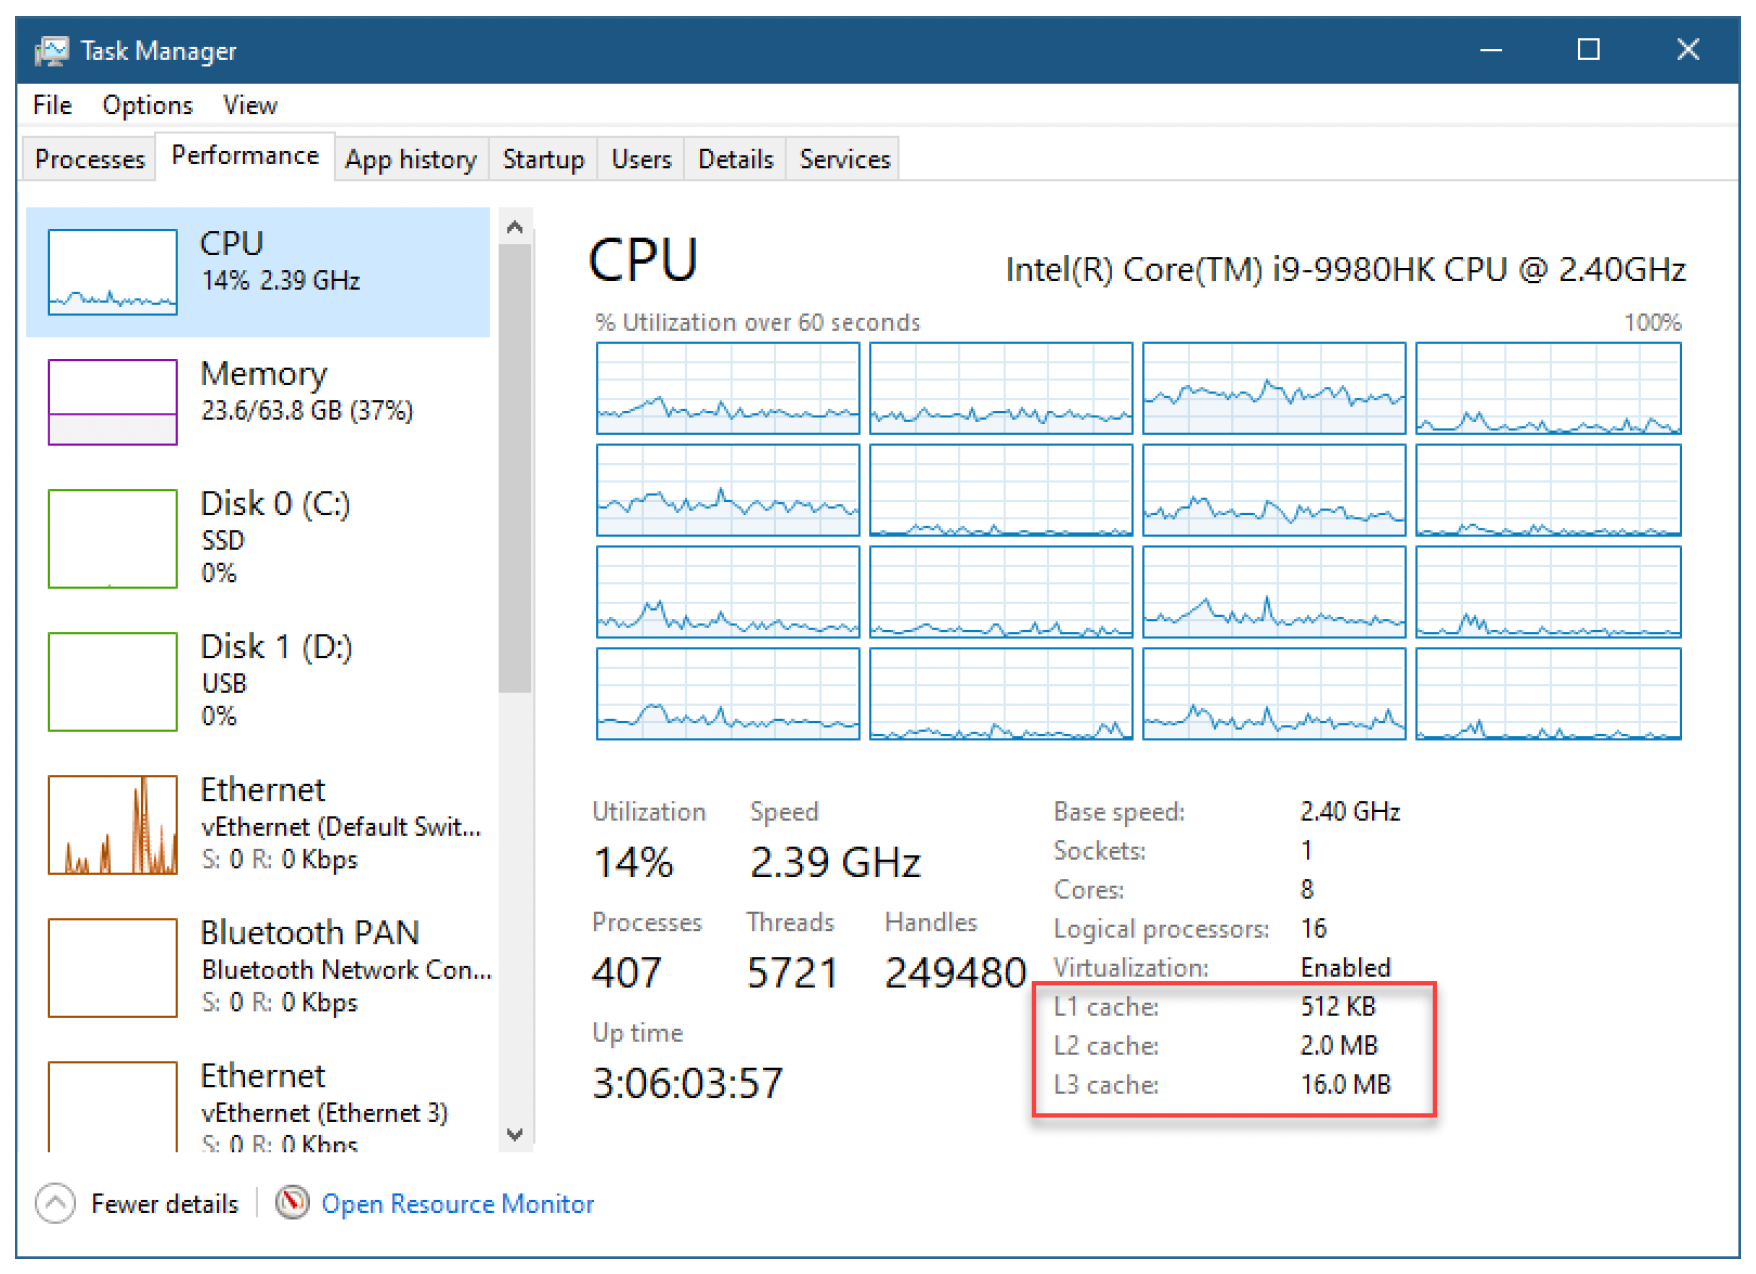The image size is (1756, 1274).
Task: Select the Memory usage thumbnail graph
Action: tap(113, 402)
